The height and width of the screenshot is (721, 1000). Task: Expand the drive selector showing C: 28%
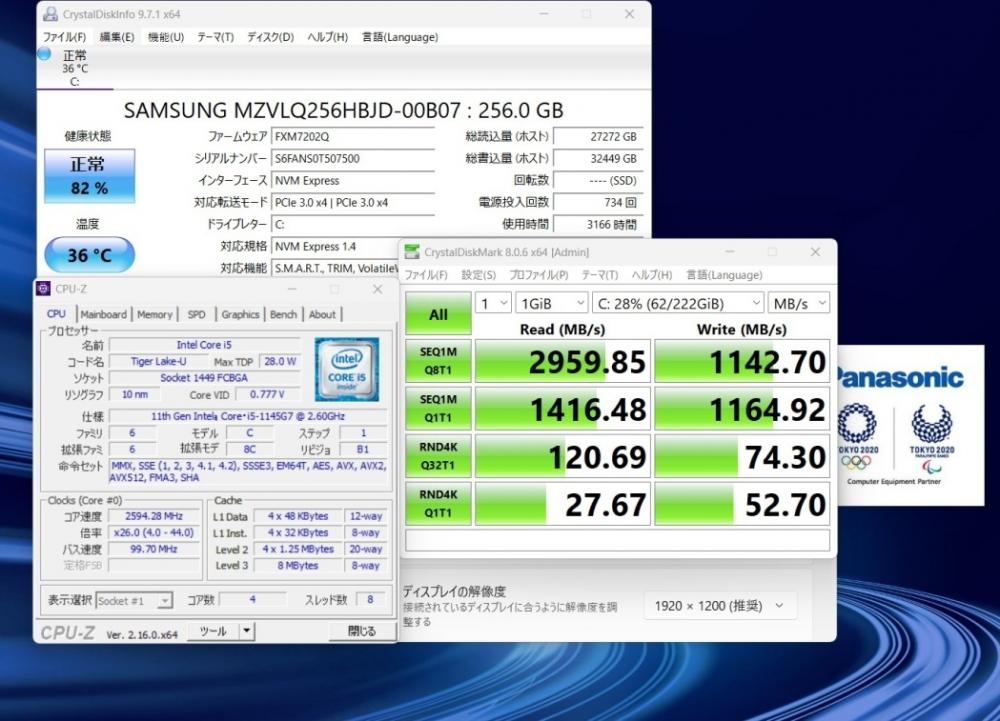pos(677,303)
